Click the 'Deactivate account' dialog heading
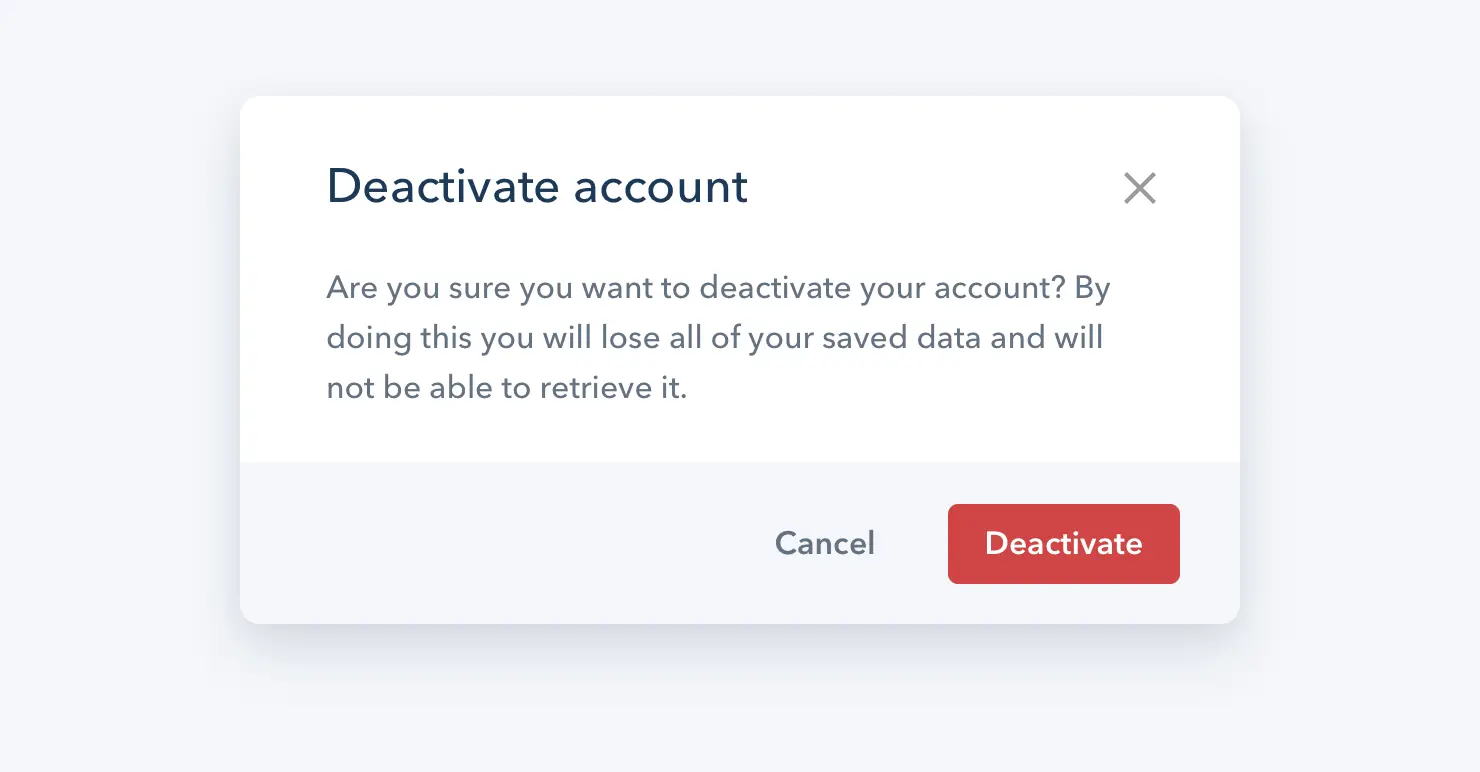 click(x=537, y=187)
